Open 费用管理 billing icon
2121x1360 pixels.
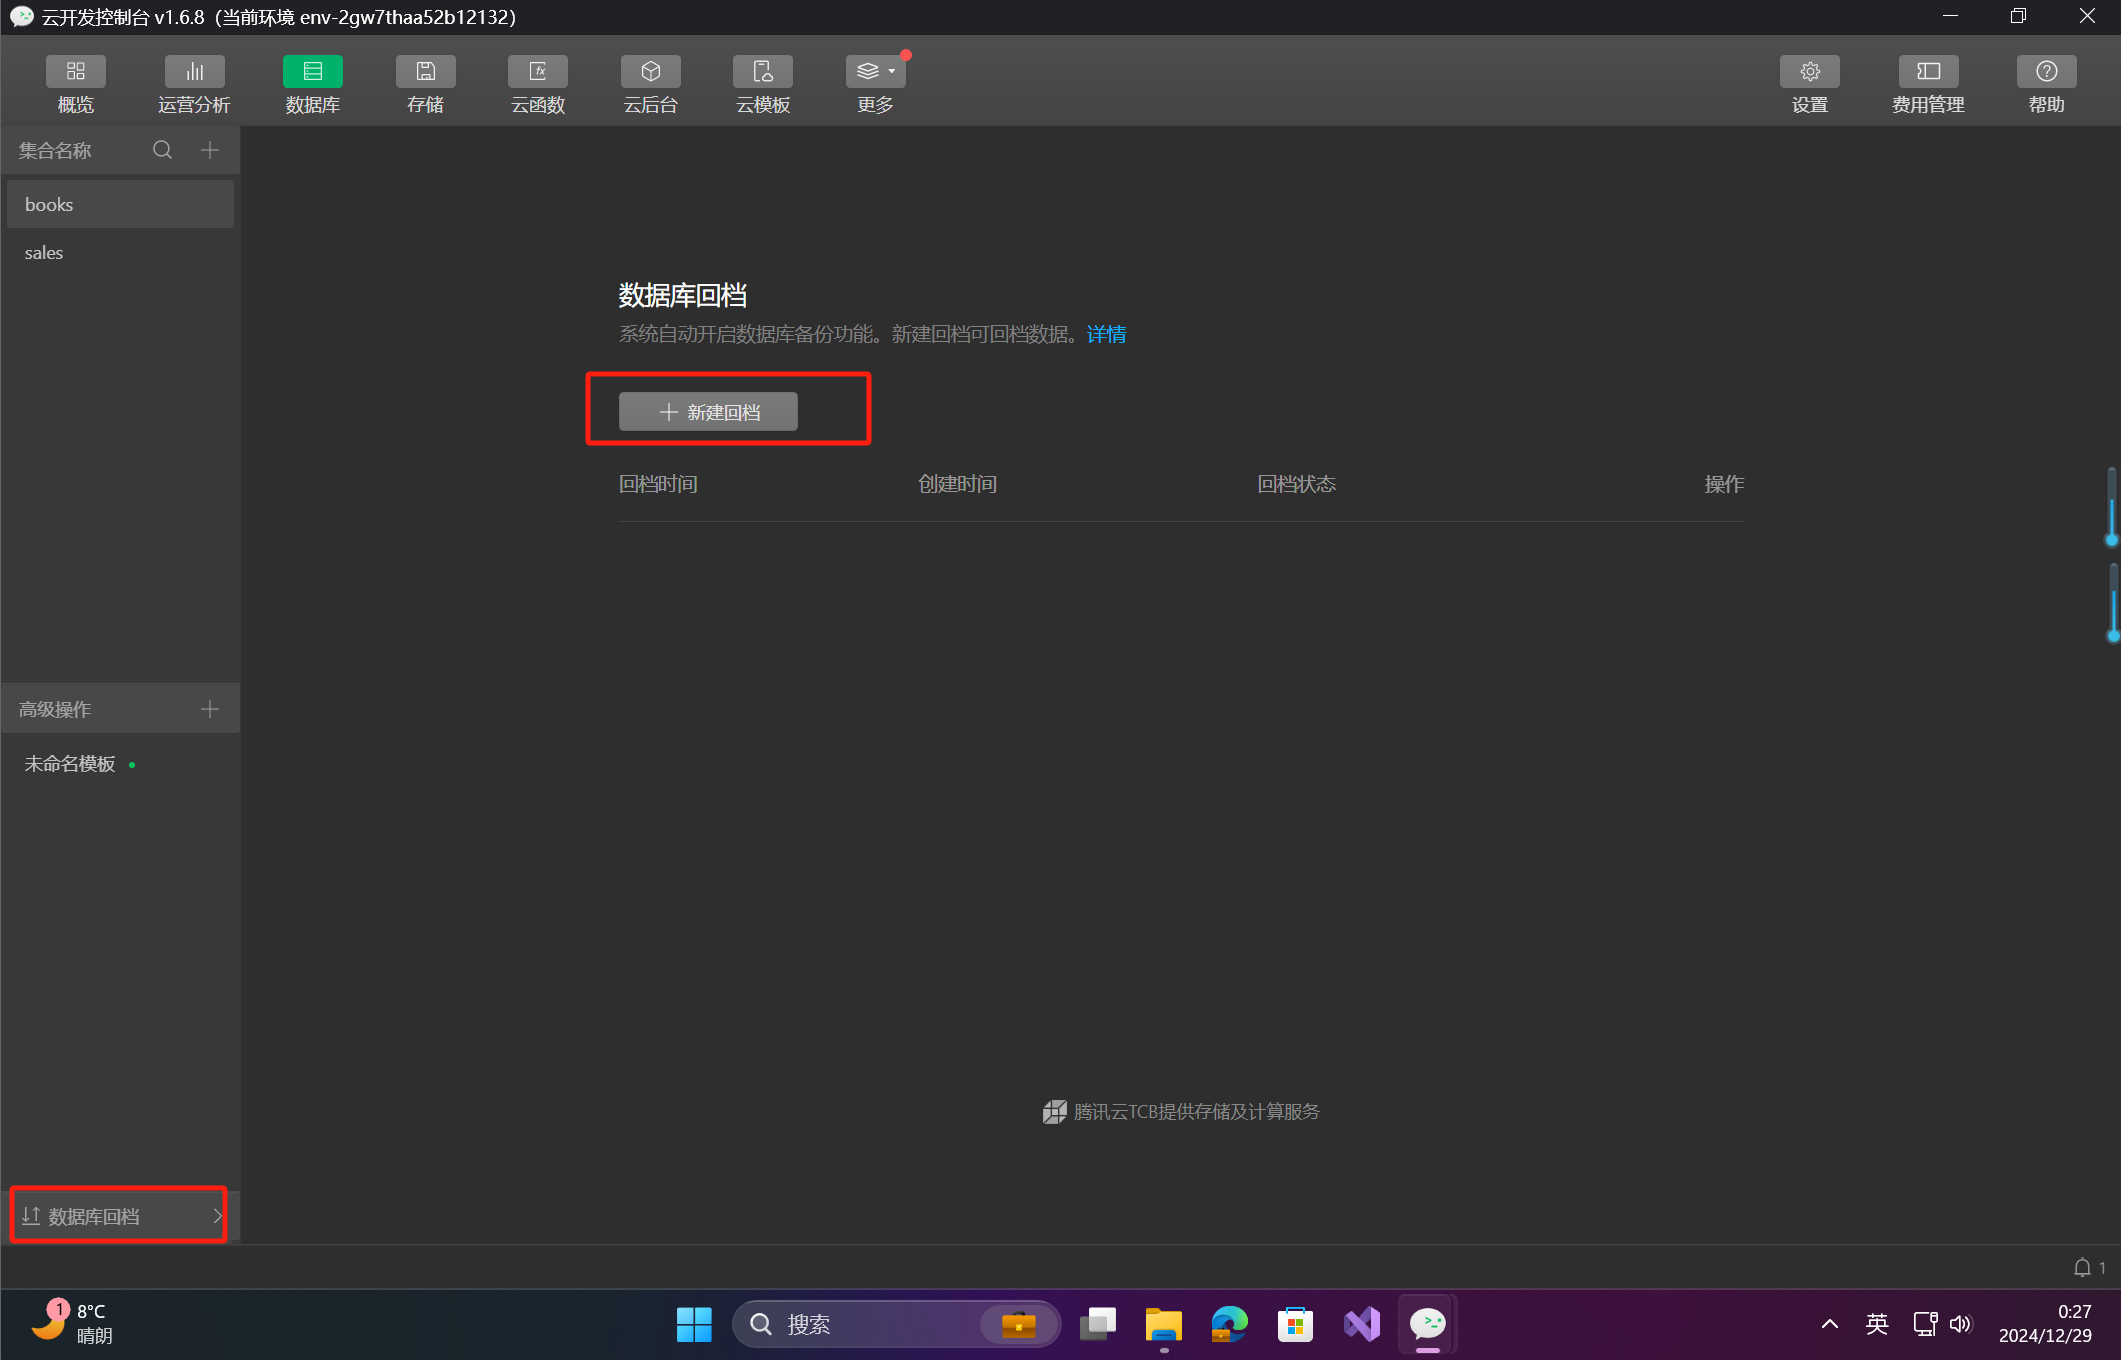pyautogui.click(x=1927, y=72)
